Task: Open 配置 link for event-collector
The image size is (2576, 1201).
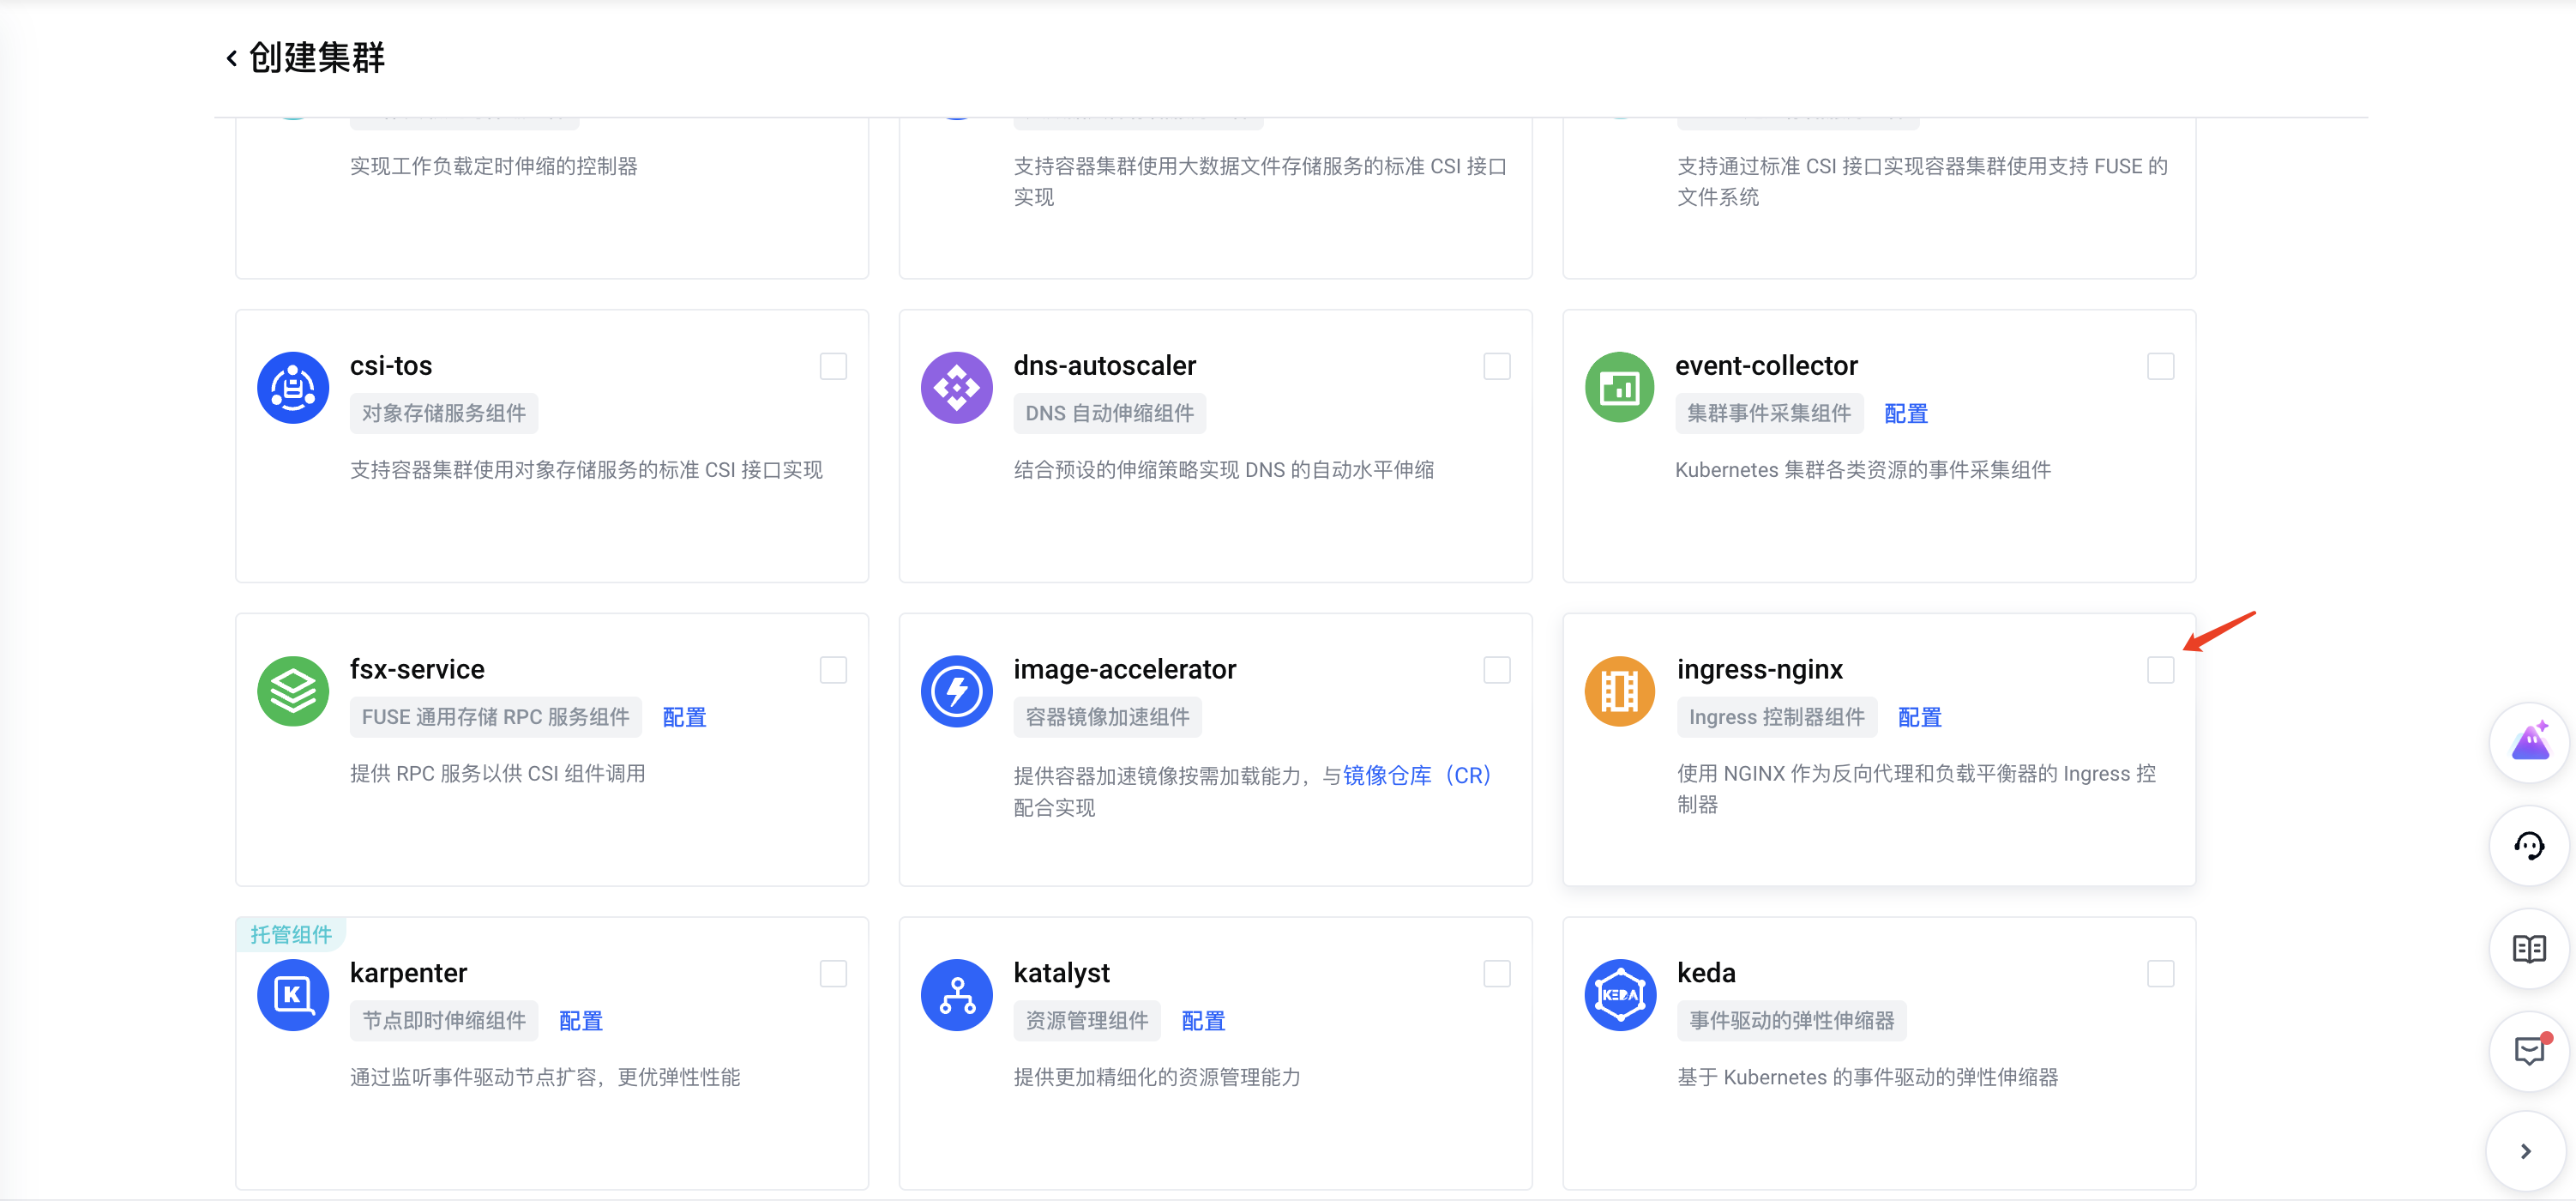Action: [1905, 414]
